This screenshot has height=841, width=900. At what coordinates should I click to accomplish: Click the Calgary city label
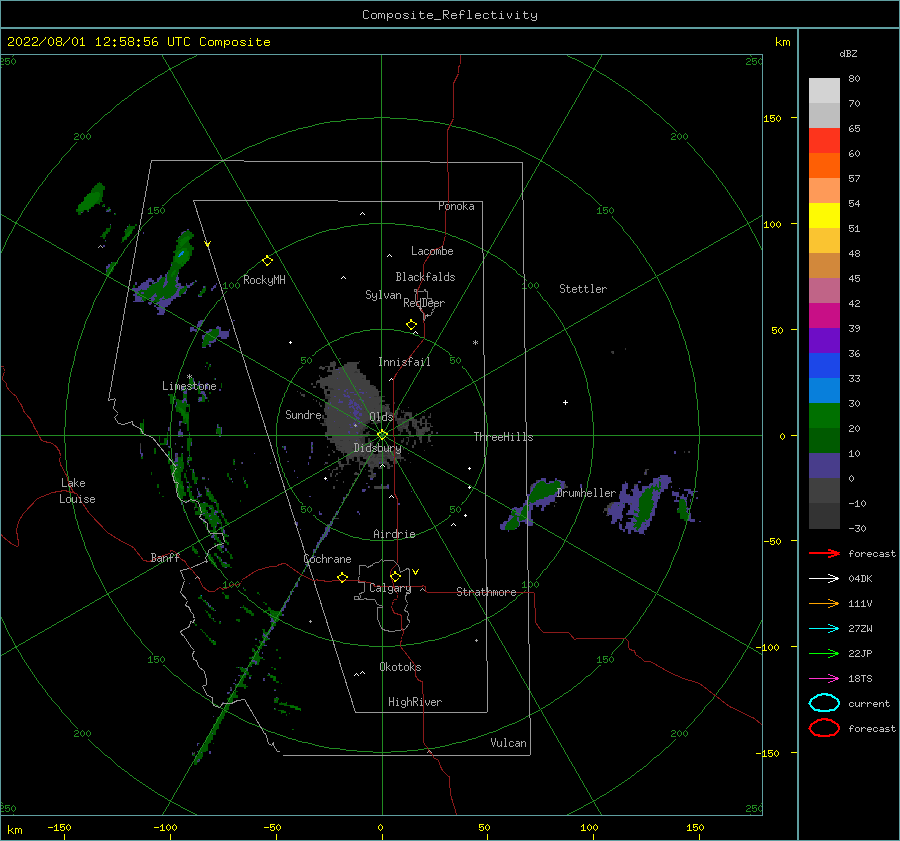coord(390,588)
